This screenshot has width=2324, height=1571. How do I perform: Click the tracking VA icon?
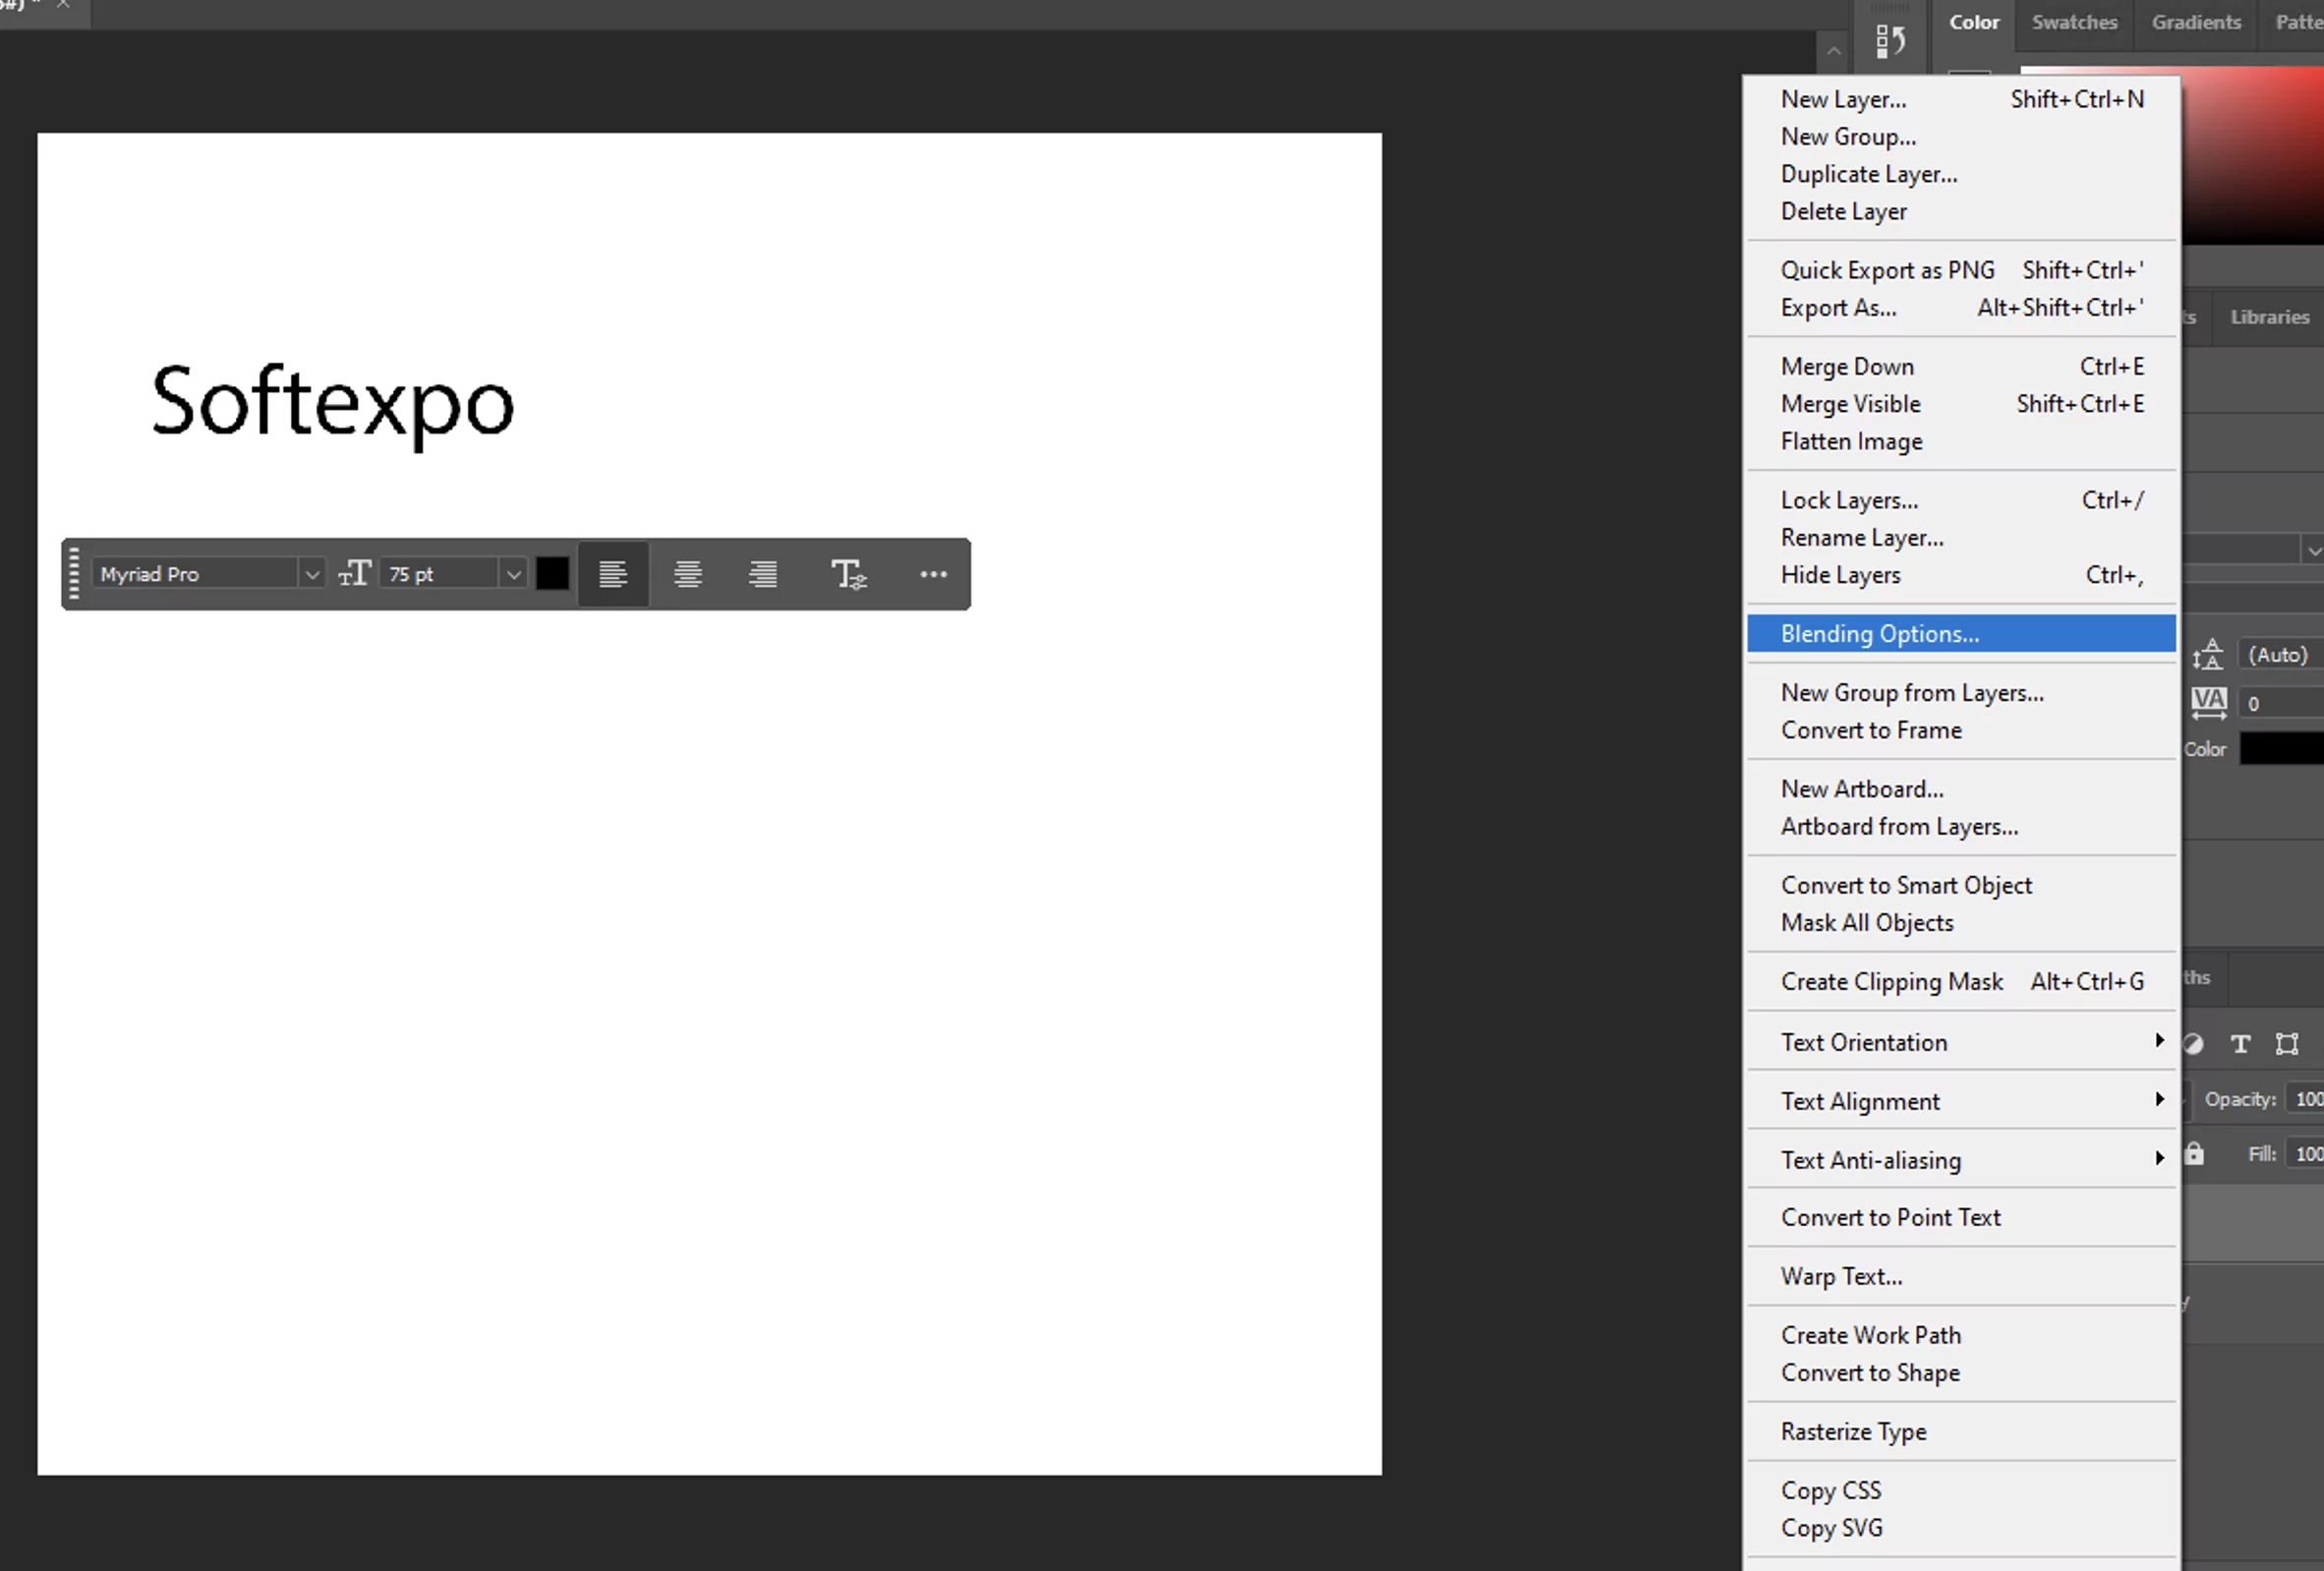pyautogui.click(x=2210, y=702)
